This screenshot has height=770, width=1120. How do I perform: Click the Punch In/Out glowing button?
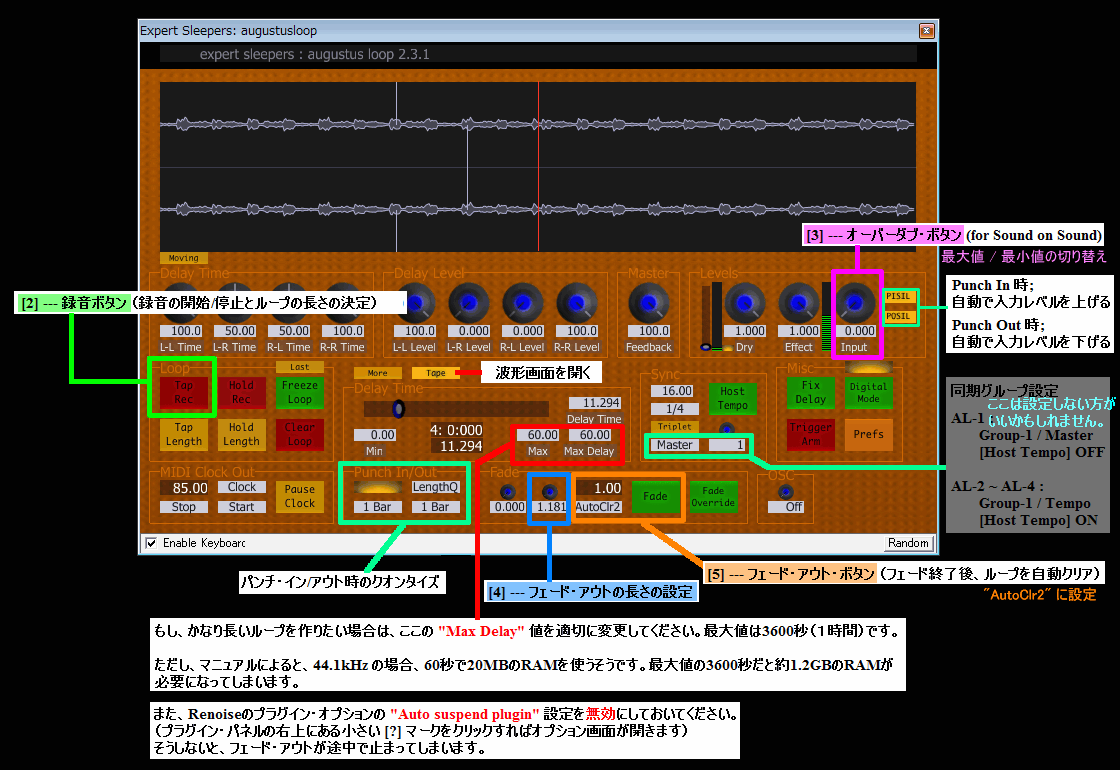tap(378, 487)
